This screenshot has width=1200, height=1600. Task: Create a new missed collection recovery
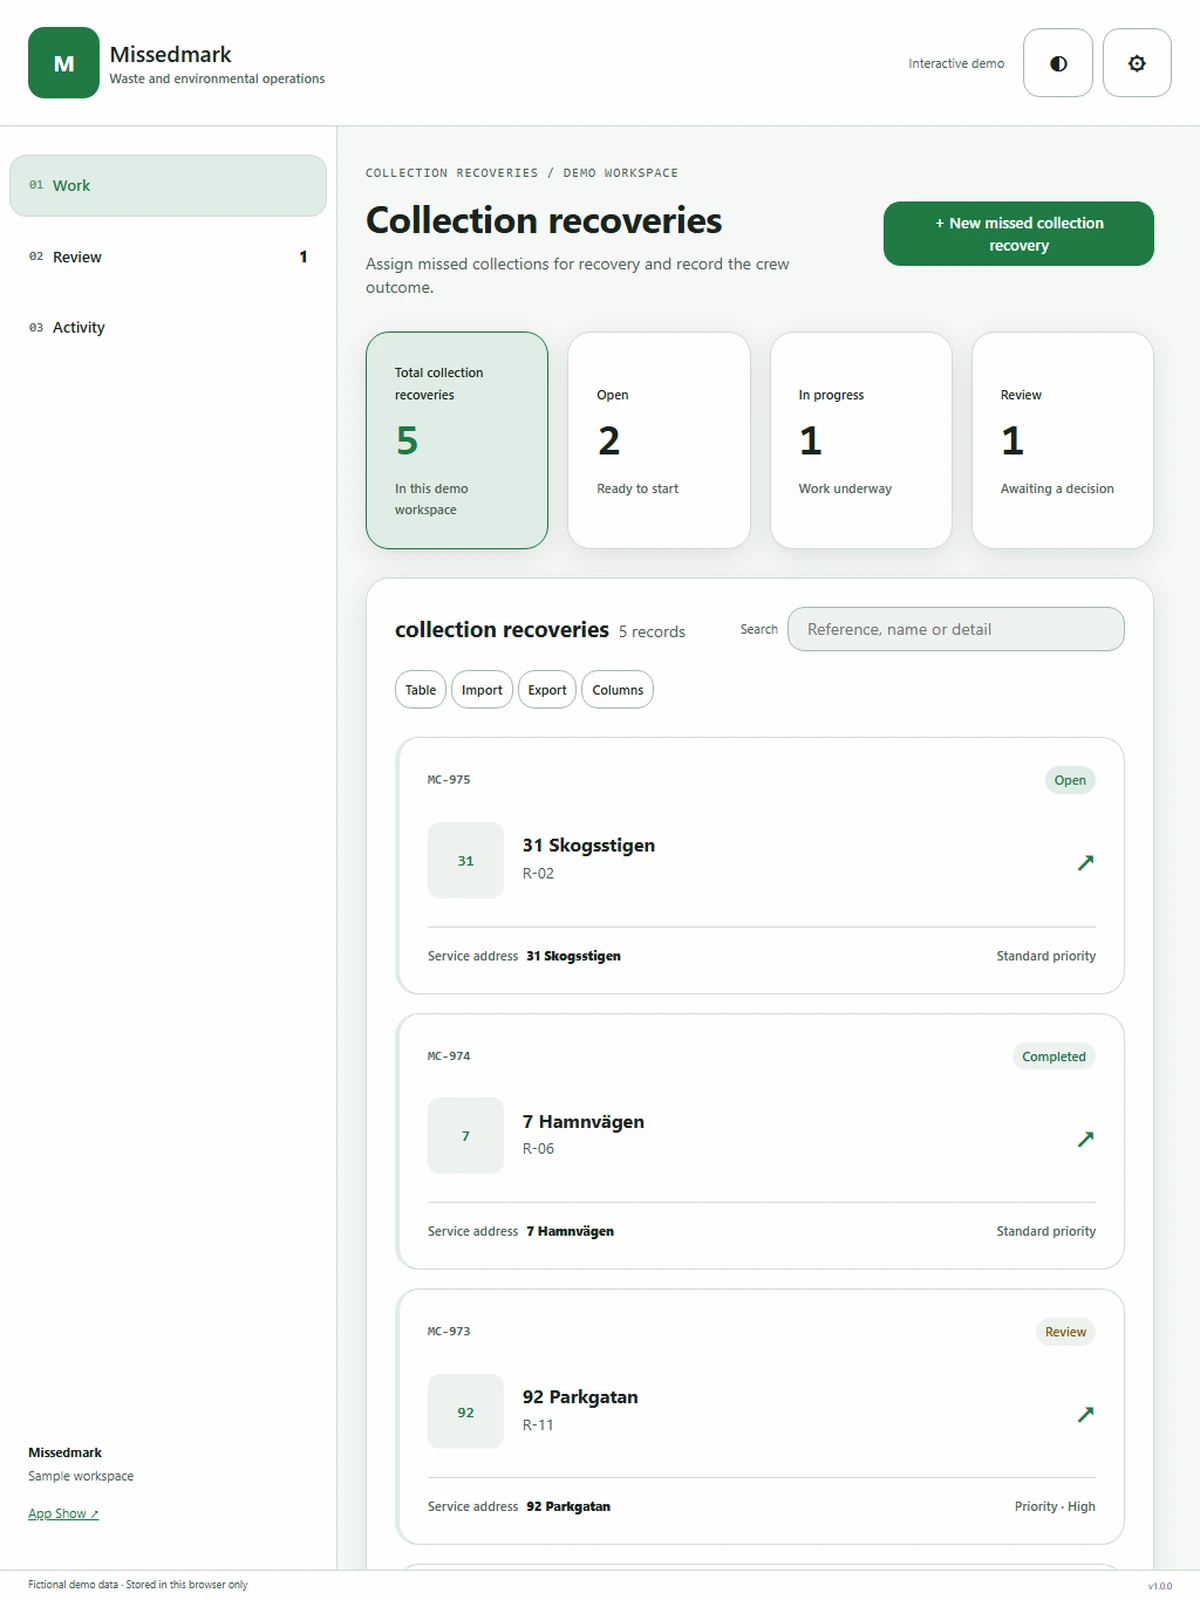point(1019,234)
